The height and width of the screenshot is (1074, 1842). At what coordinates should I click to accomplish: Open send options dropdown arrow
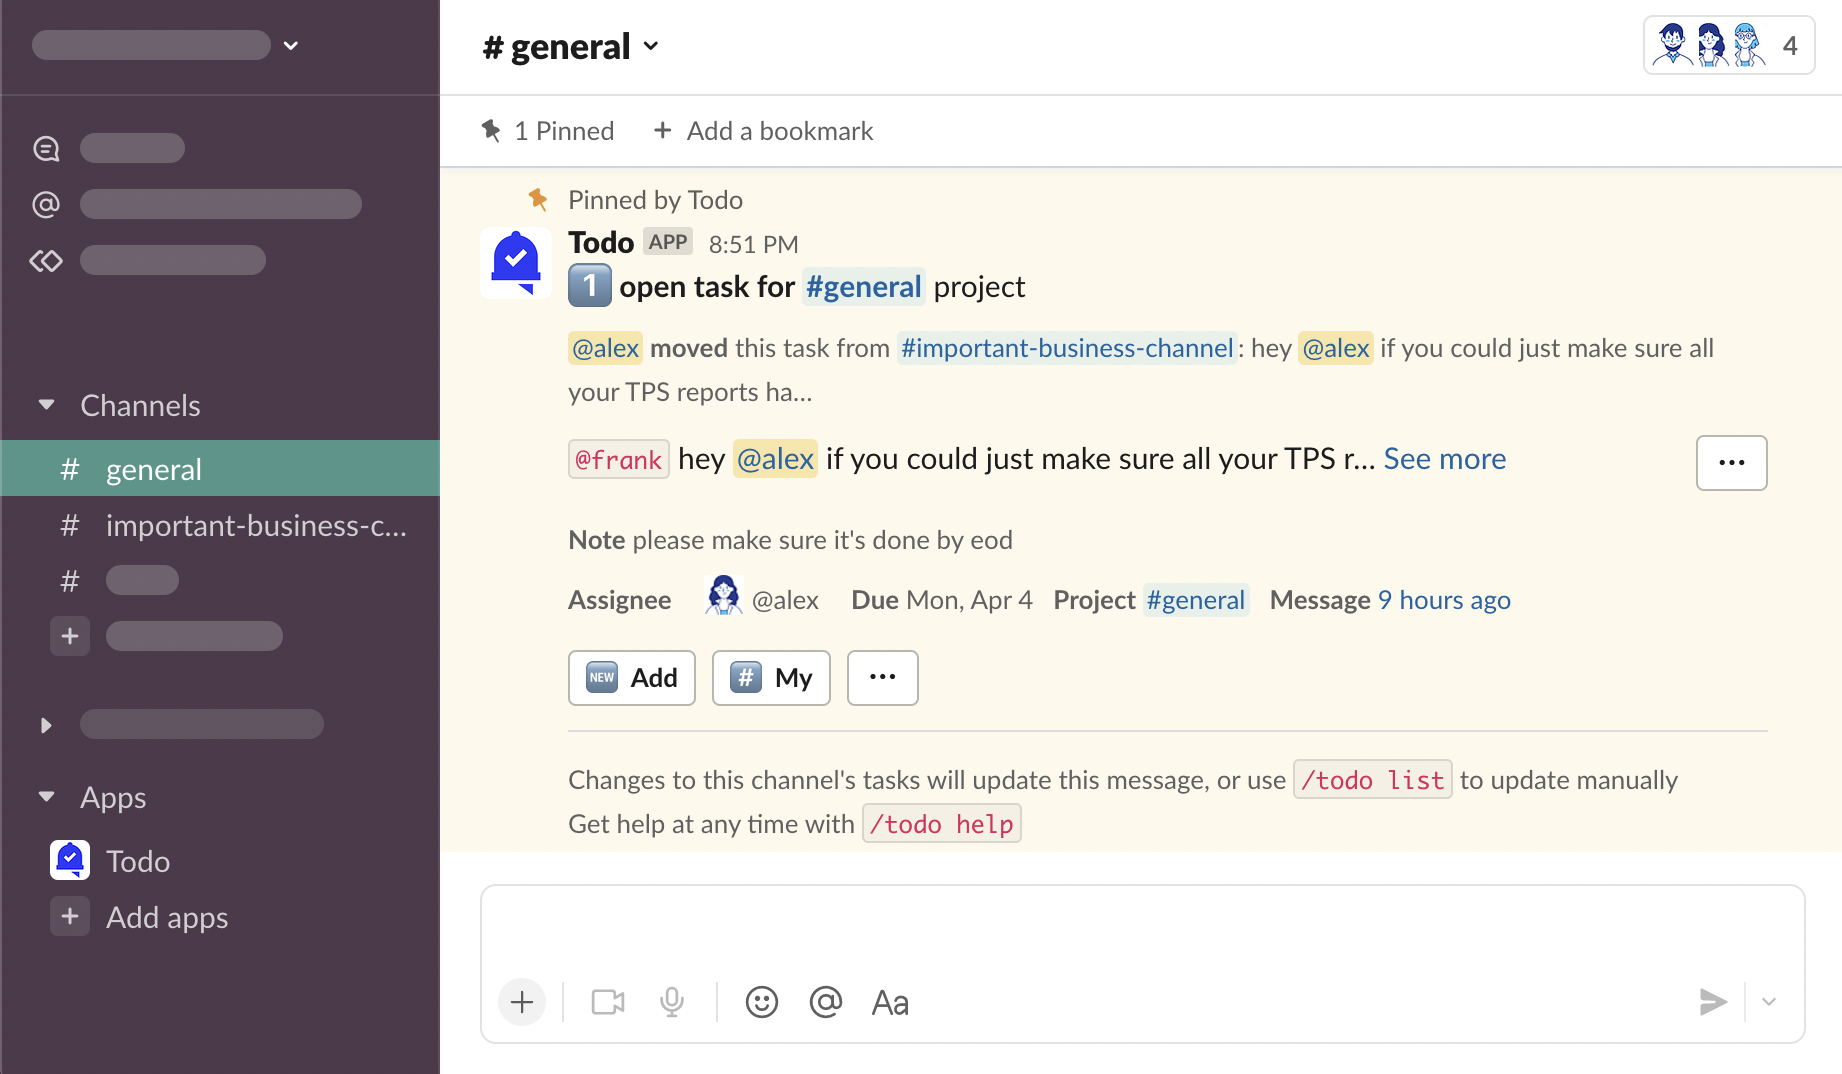coord(1769,1002)
